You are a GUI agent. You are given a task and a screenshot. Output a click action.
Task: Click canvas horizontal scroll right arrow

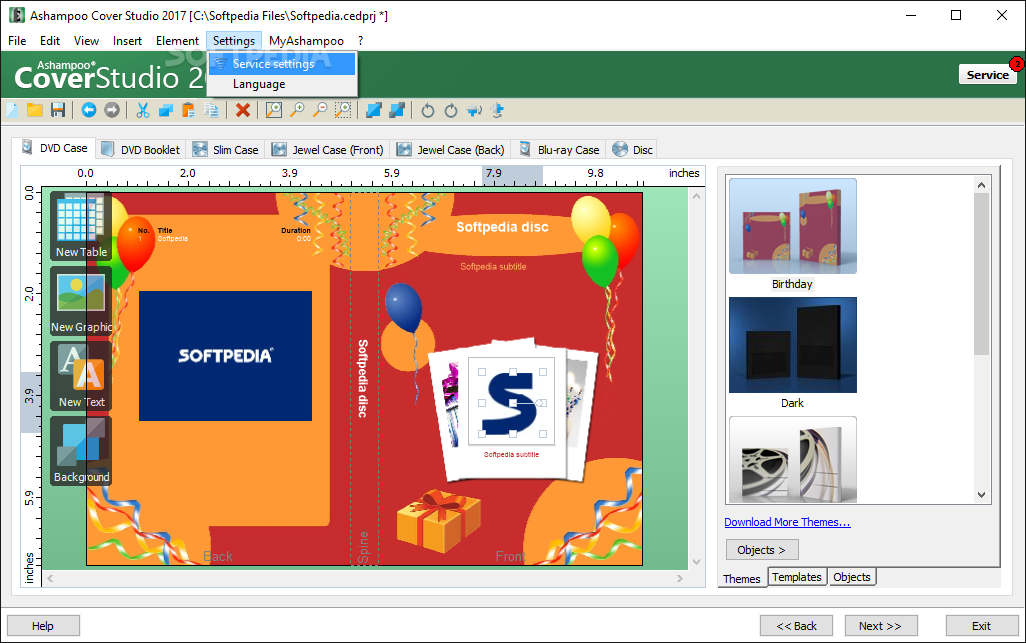[x=679, y=578]
